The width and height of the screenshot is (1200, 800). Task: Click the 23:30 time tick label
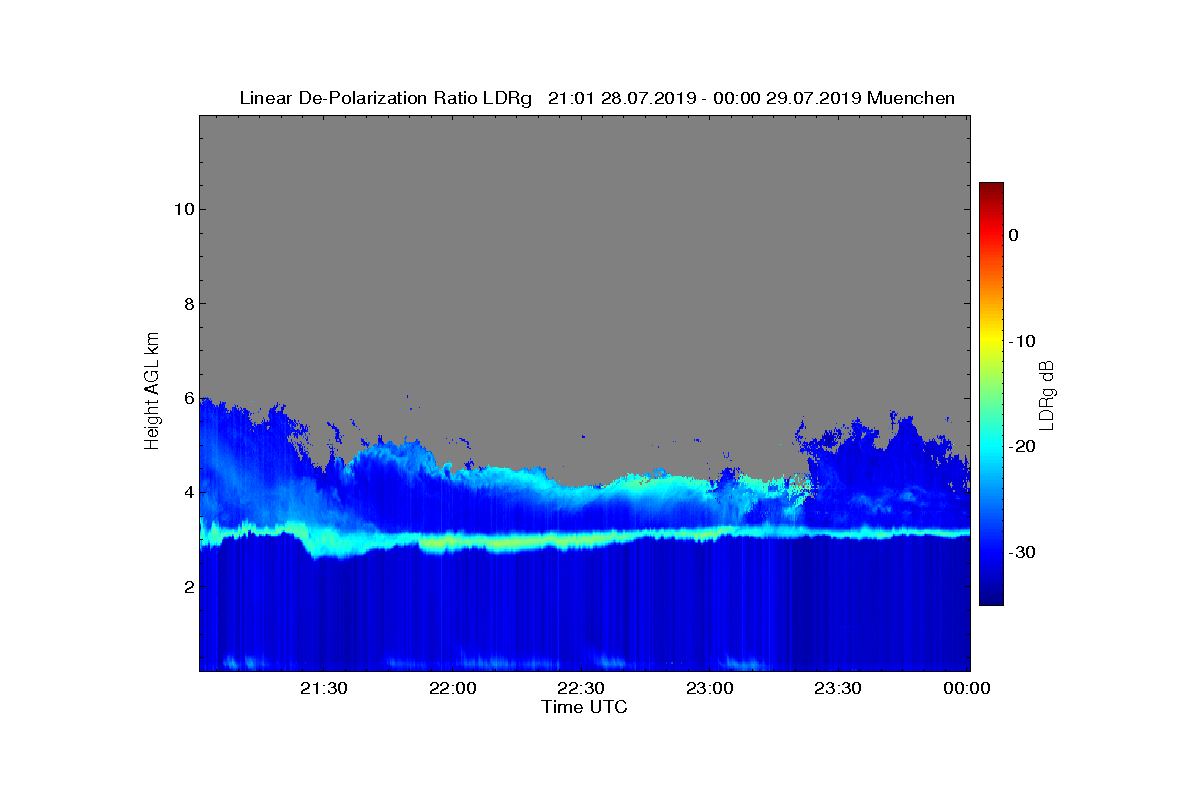(x=839, y=688)
